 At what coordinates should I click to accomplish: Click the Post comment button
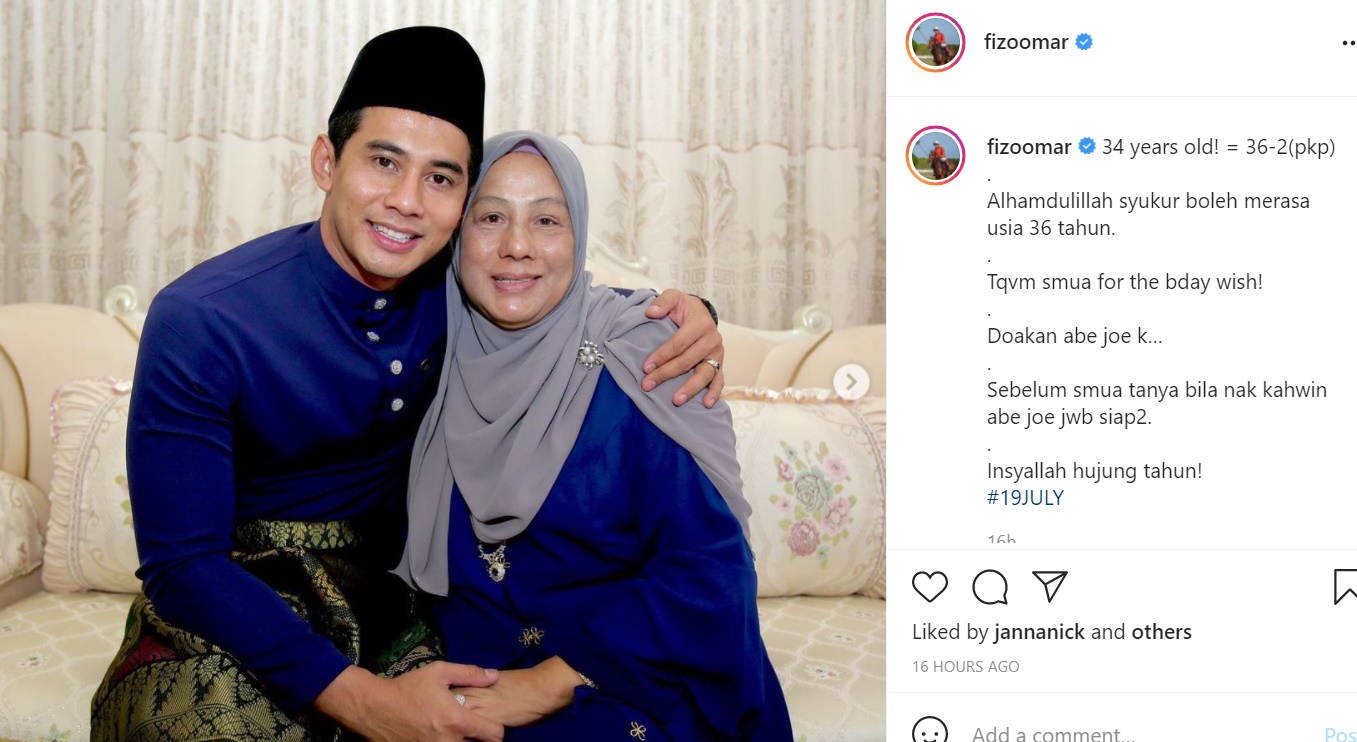[x=1340, y=734]
